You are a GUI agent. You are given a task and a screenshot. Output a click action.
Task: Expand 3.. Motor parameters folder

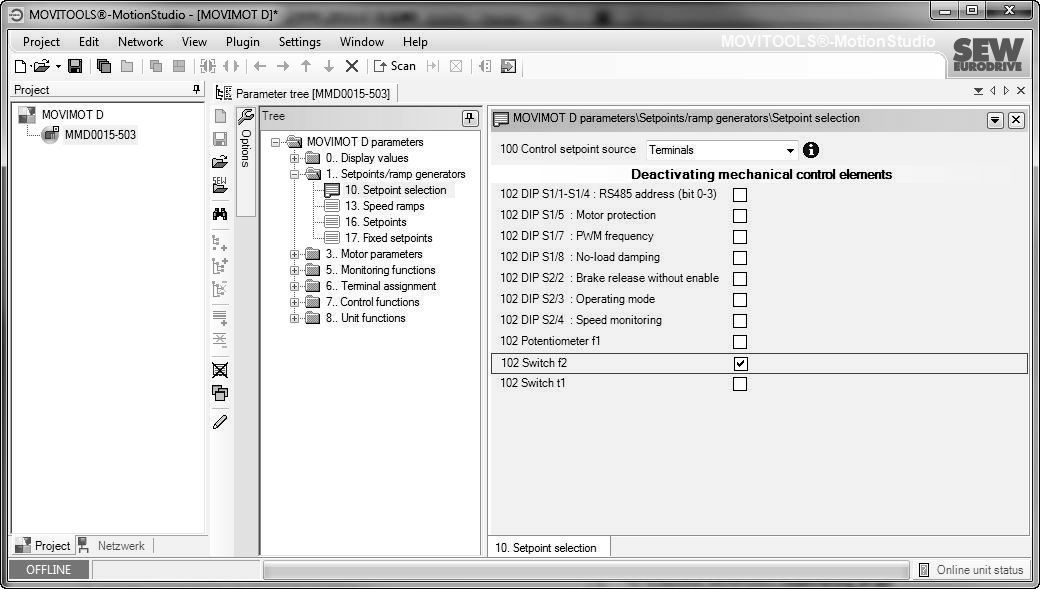pos(294,254)
